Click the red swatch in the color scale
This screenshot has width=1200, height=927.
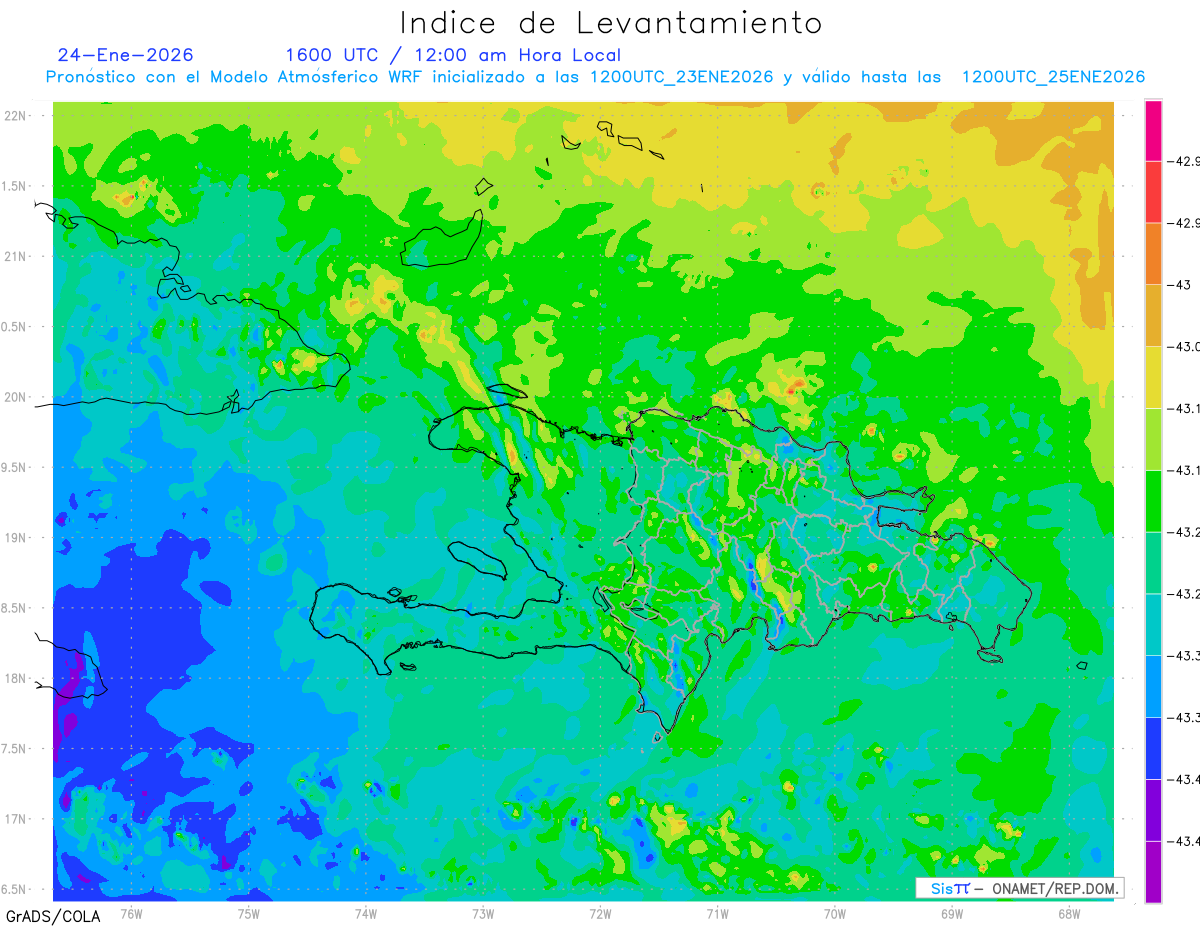tap(1153, 192)
